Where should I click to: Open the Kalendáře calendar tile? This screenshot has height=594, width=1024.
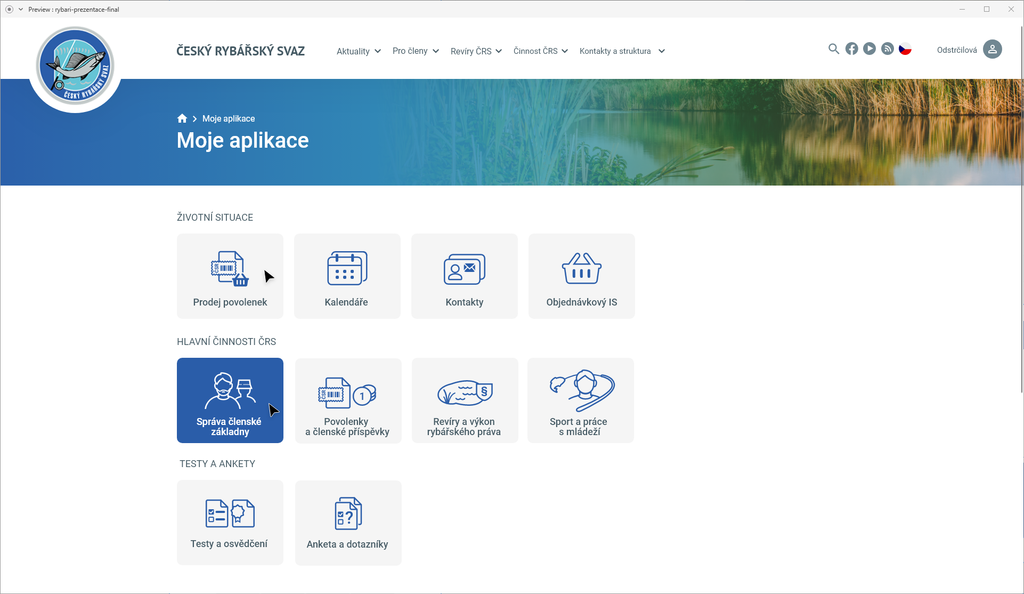(347, 276)
